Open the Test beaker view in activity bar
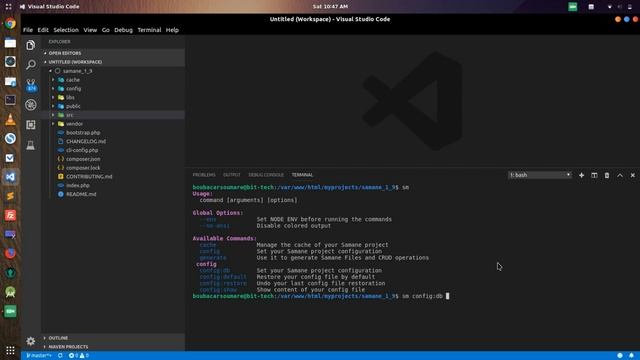Viewport: 640px width, 360px height. click(31, 145)
